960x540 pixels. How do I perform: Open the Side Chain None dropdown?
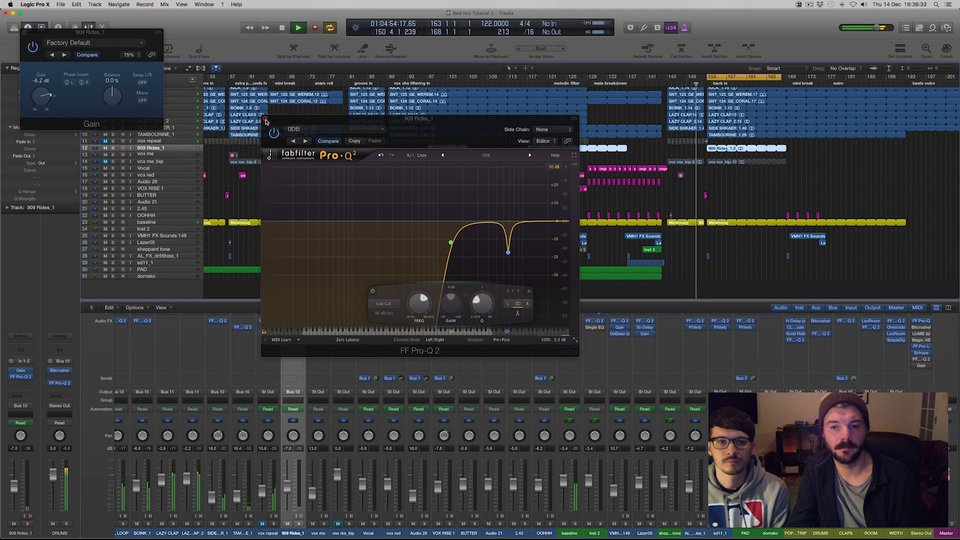click(x=552, y=130)
